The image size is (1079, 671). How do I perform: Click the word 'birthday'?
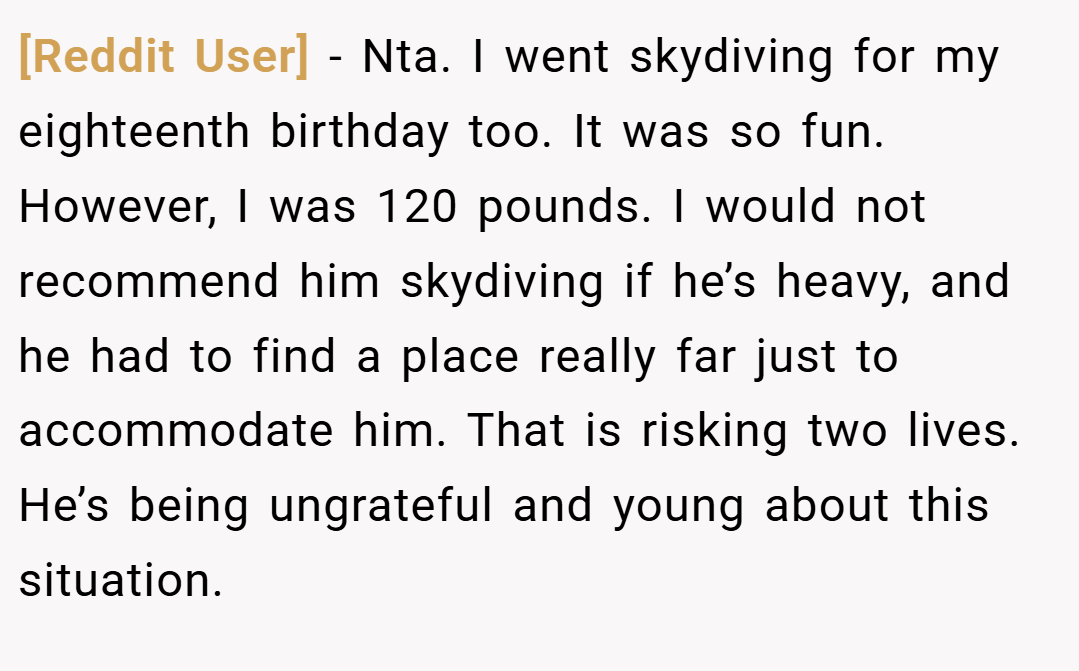tap(359, 132)
